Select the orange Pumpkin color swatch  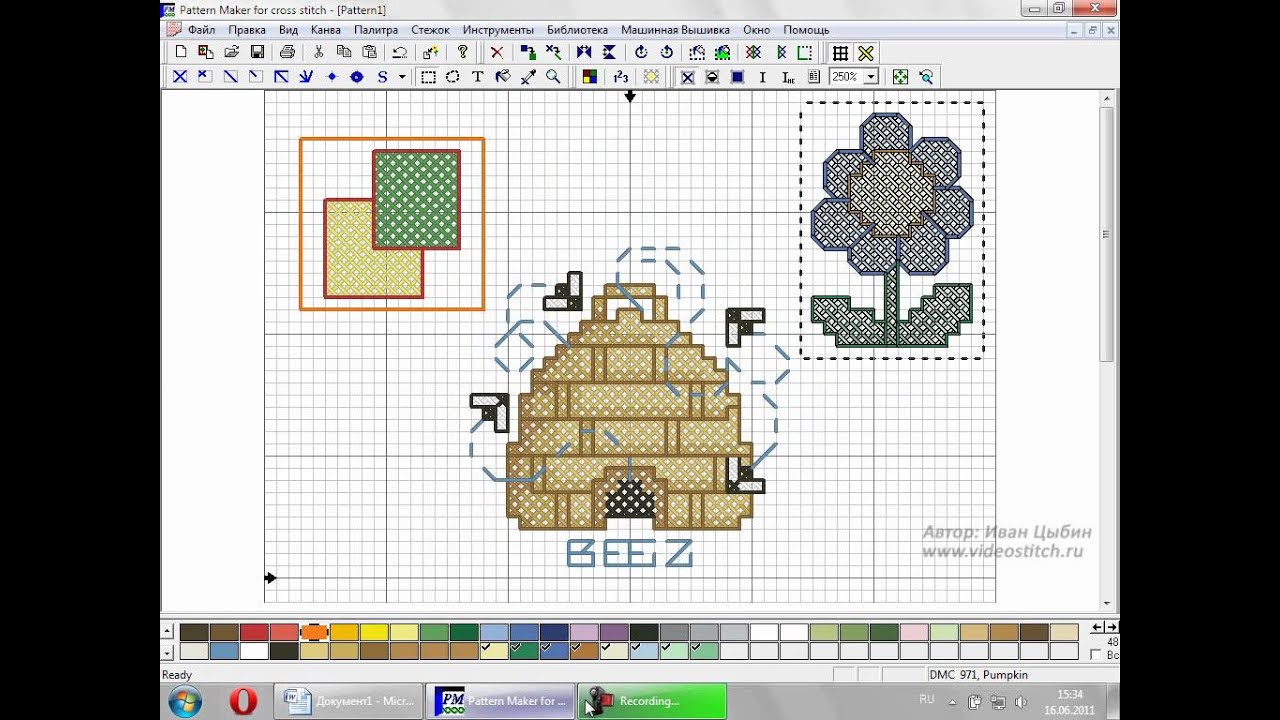point(314,632)
